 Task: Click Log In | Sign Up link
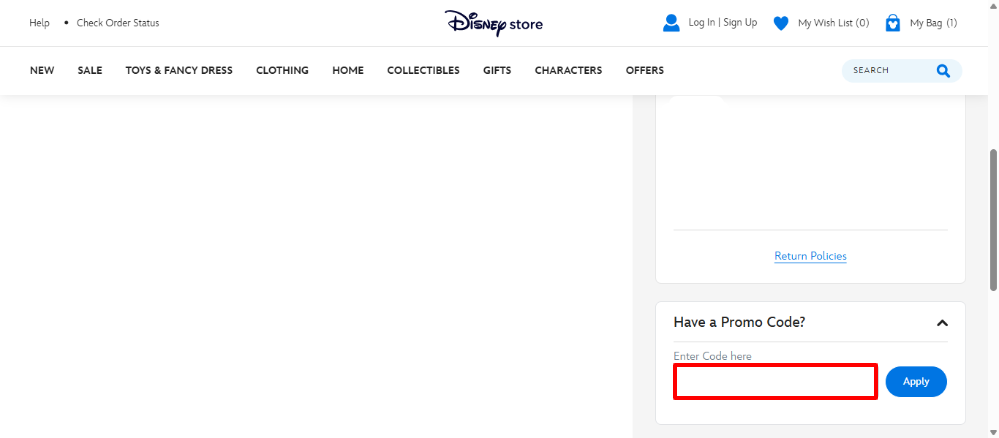pyautogui.click(x=722, y=23)
